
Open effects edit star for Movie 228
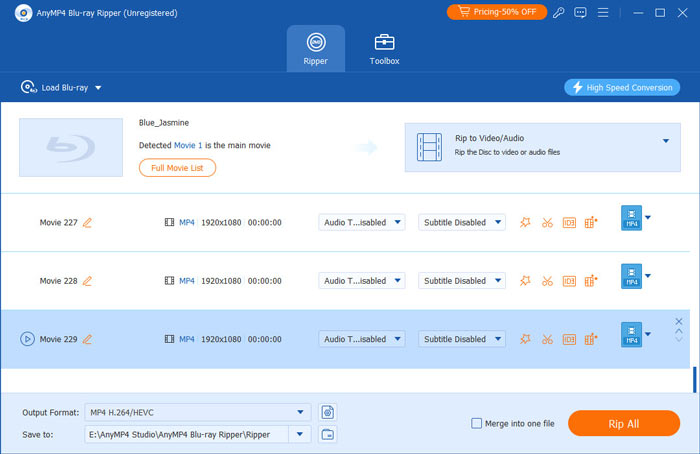(x=525, y=281)
